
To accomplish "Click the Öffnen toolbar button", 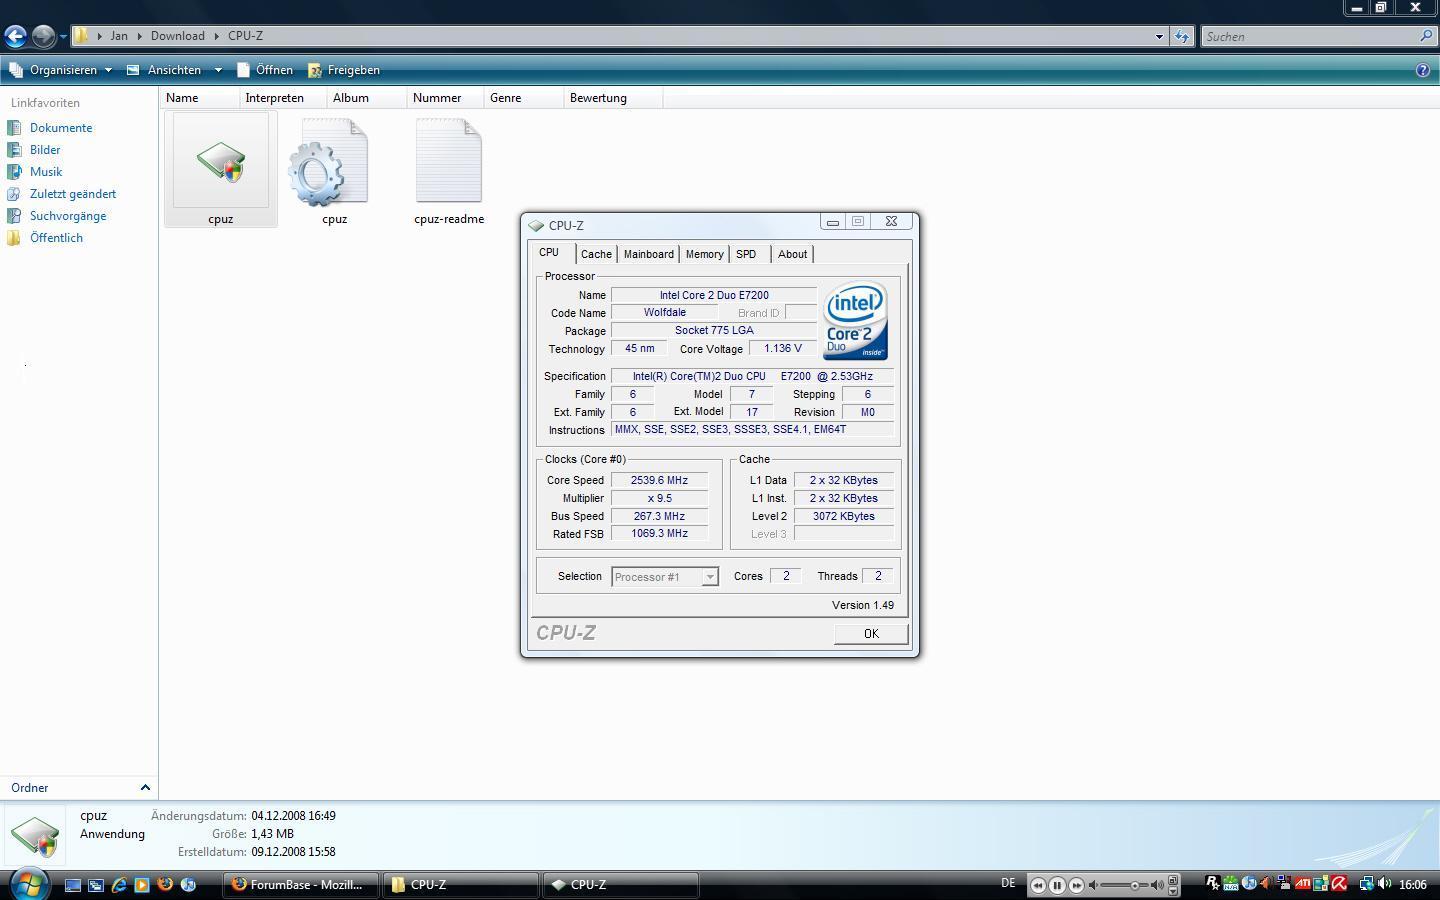I will (265, 70).
